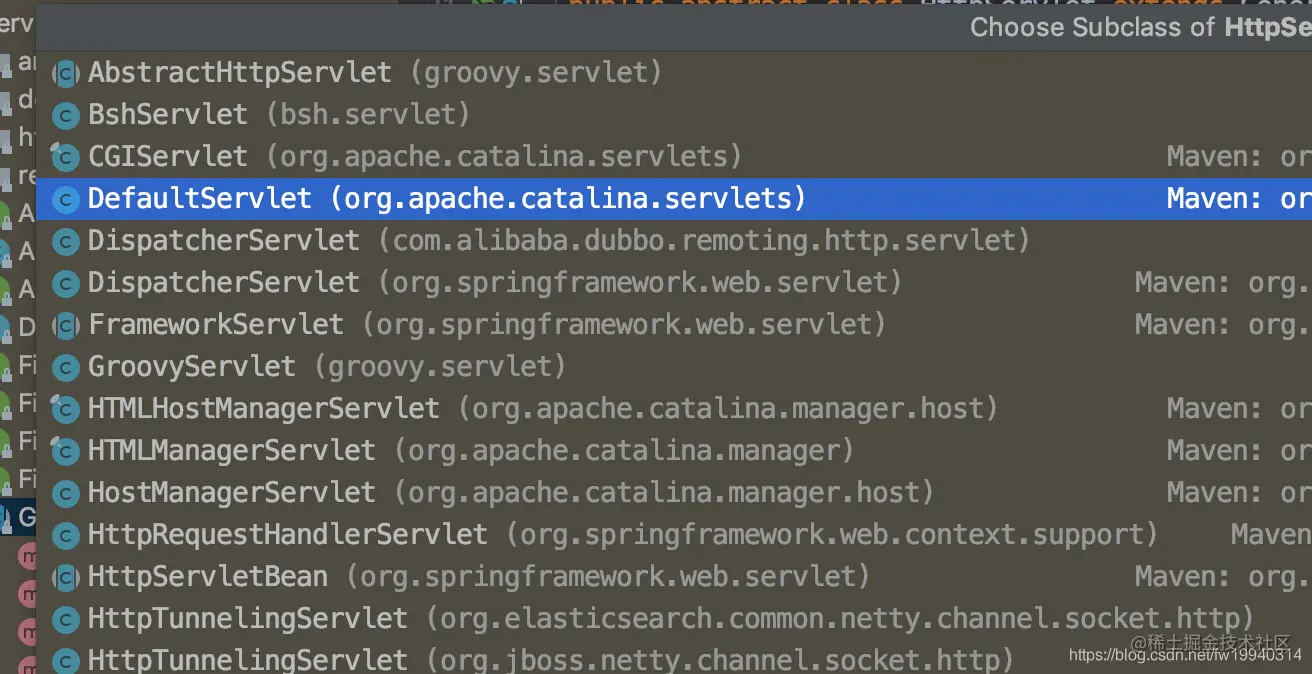Pick HttpRequestHandlerServlet from the subclass list

point(673,535)
